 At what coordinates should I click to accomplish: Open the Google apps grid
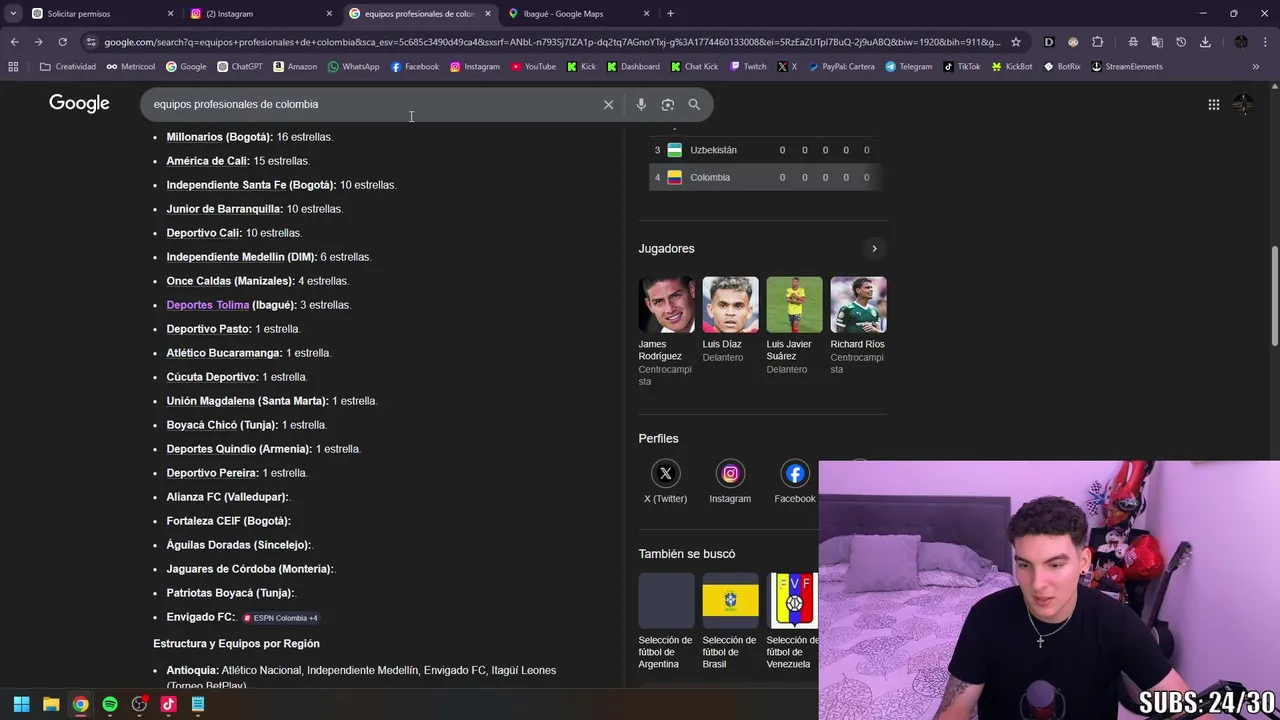coord(1213,104)
